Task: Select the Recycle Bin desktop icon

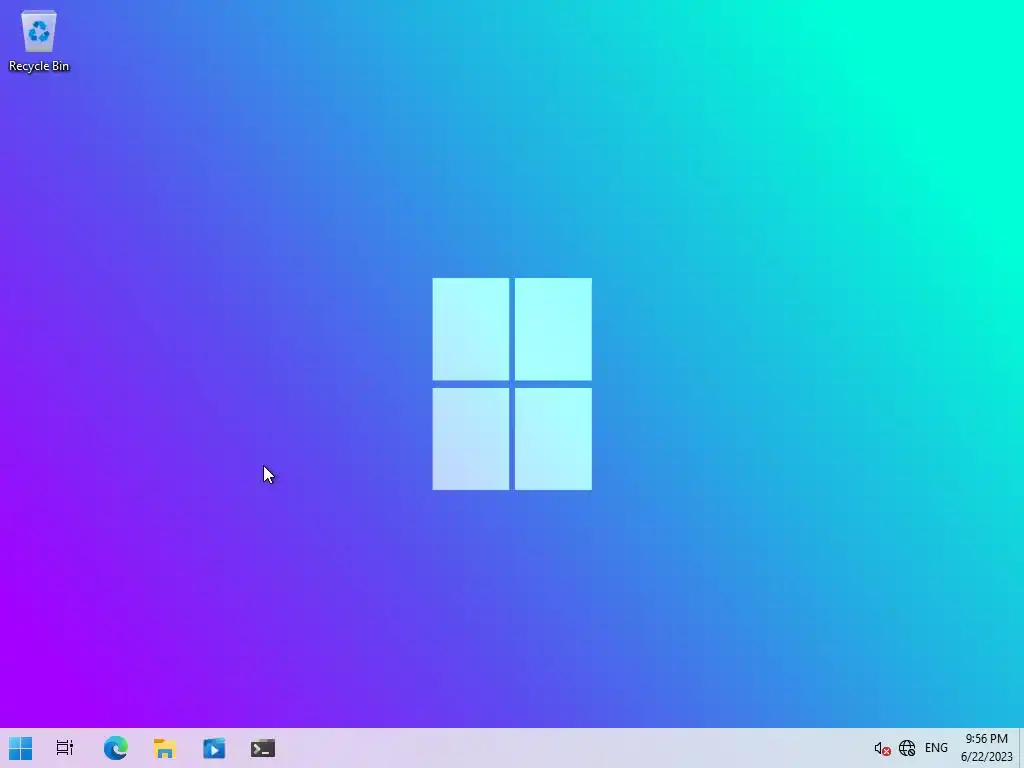Action: point(39,40)
